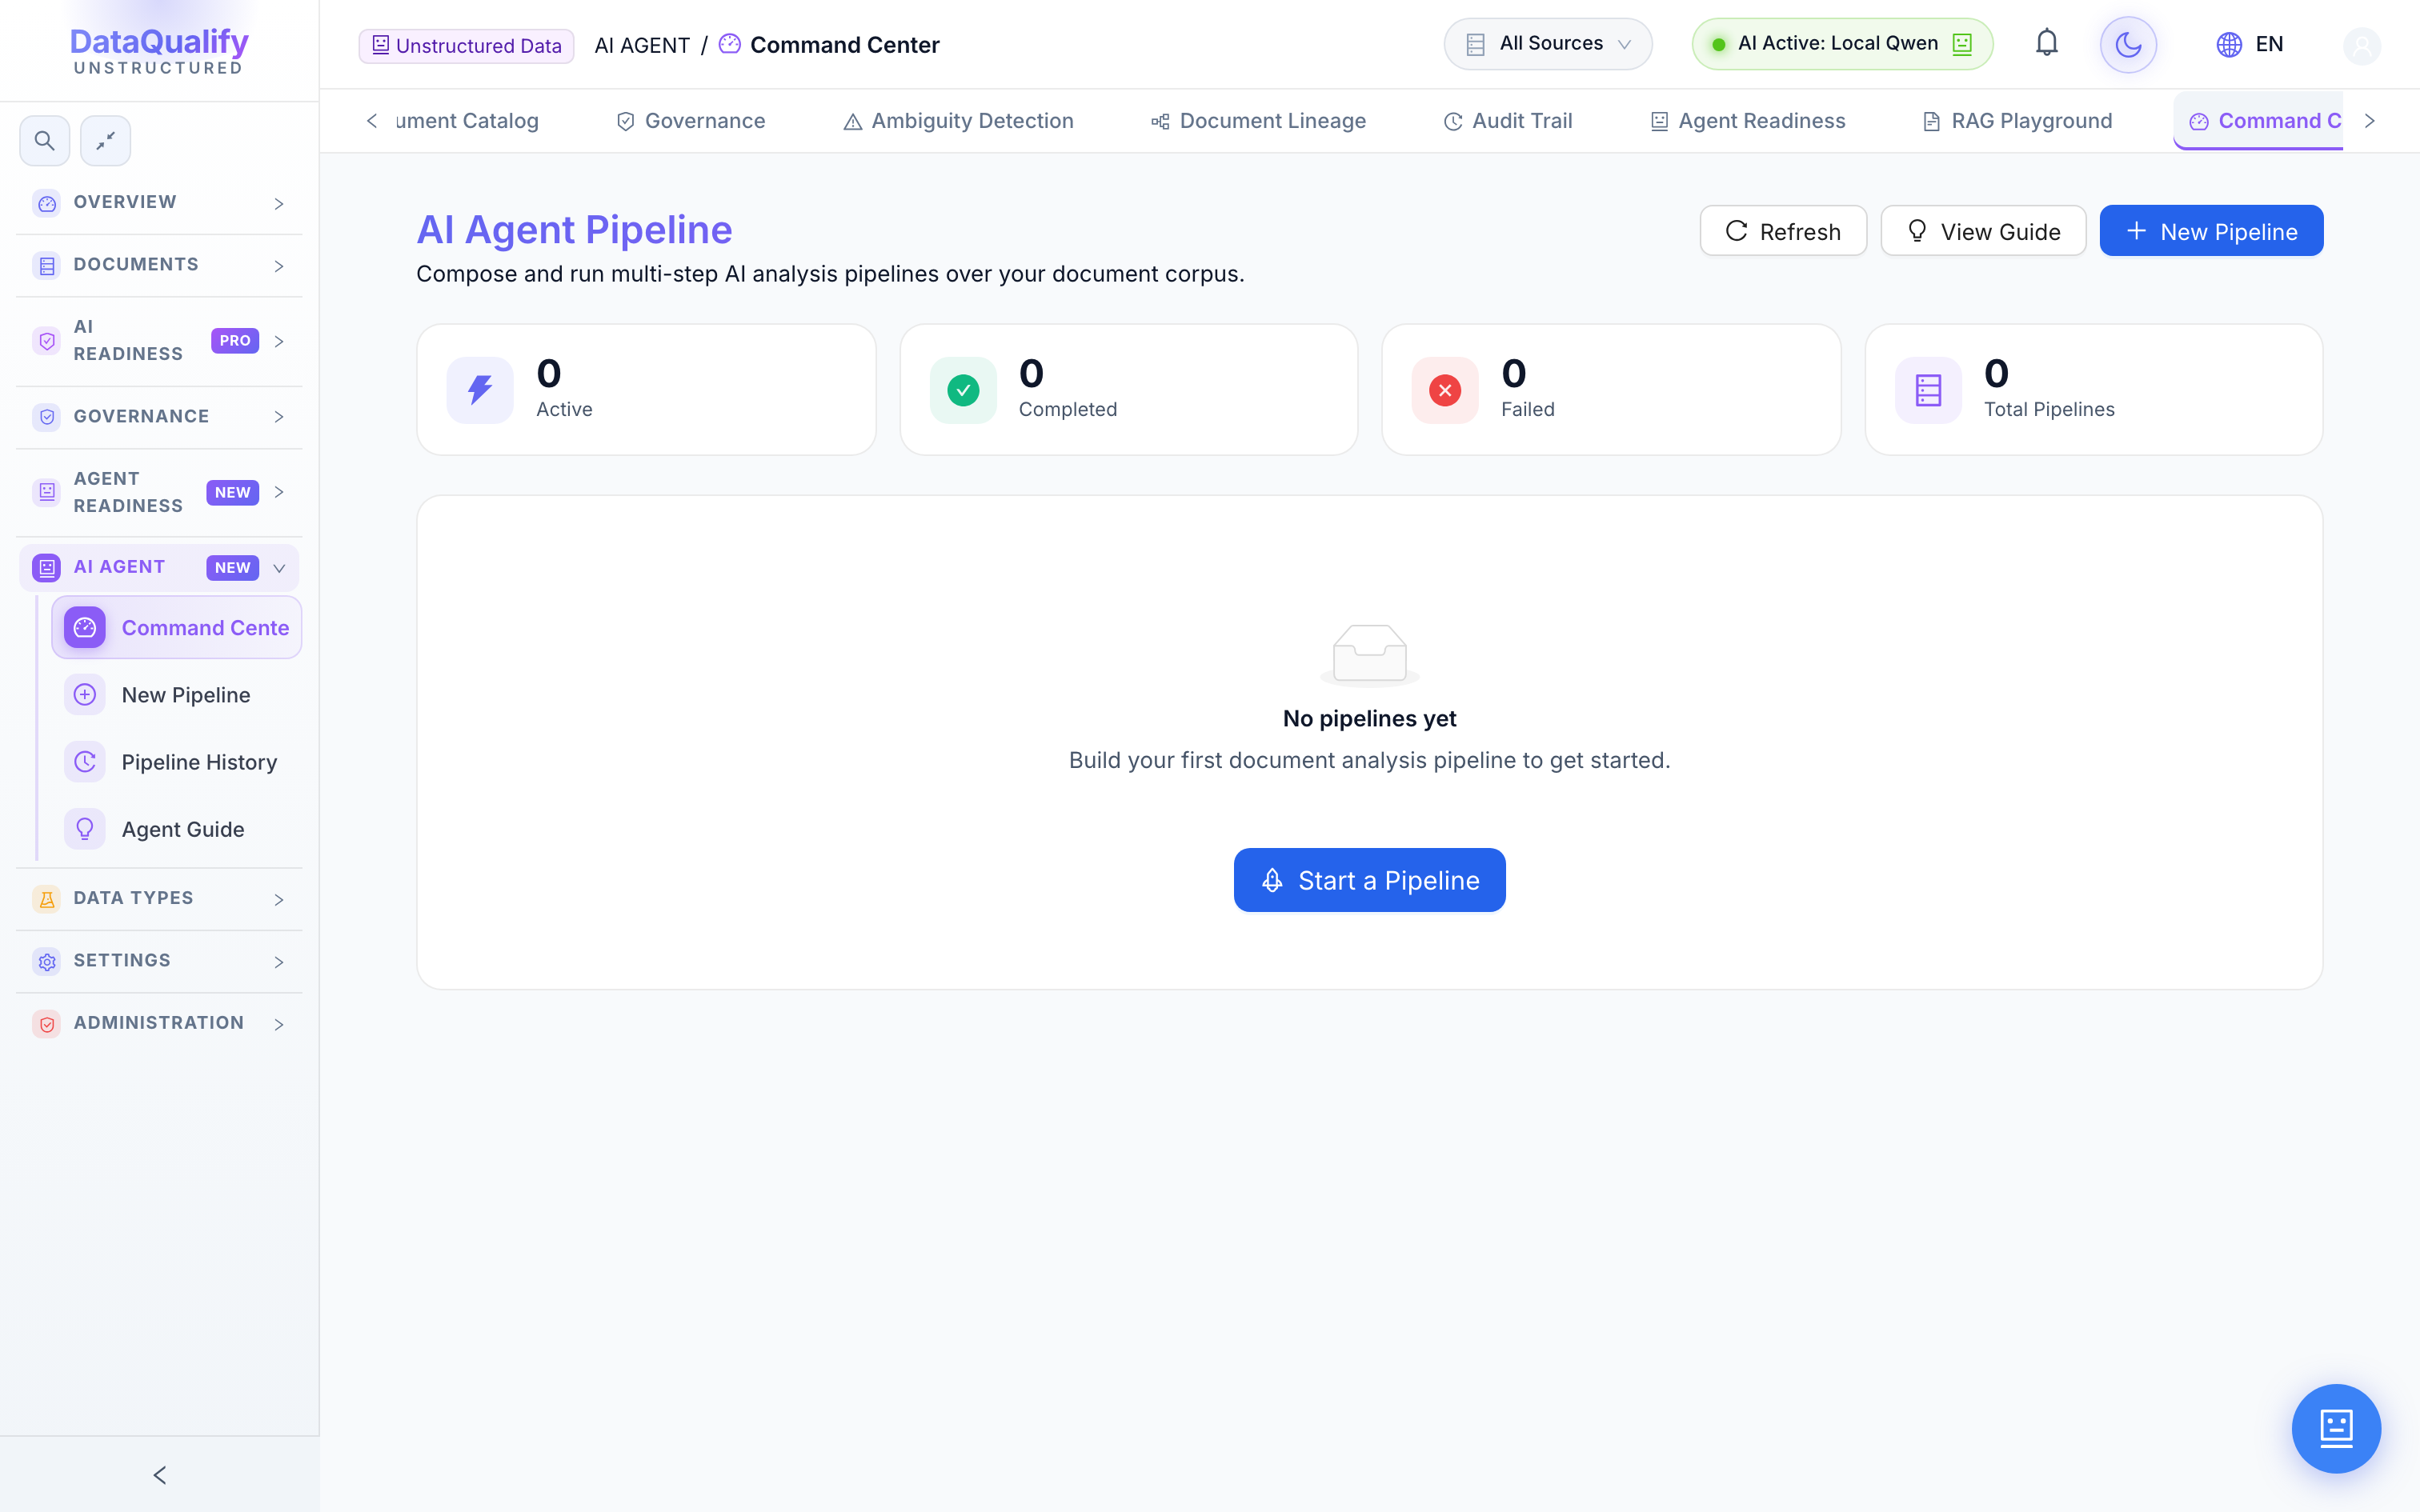This screenshot has height=1512, width=2420.
Task: Switch language via the EN globe
Action: pyautogui.click(x=2250, y=44)
